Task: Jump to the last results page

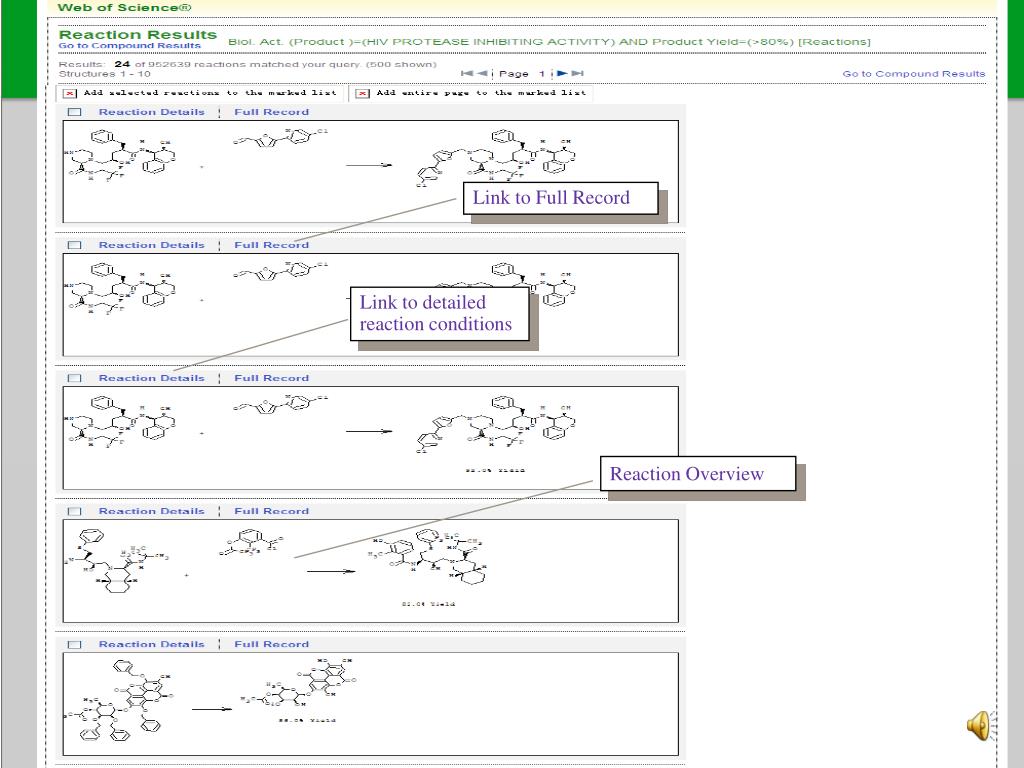Action: [x=577, y=73]
